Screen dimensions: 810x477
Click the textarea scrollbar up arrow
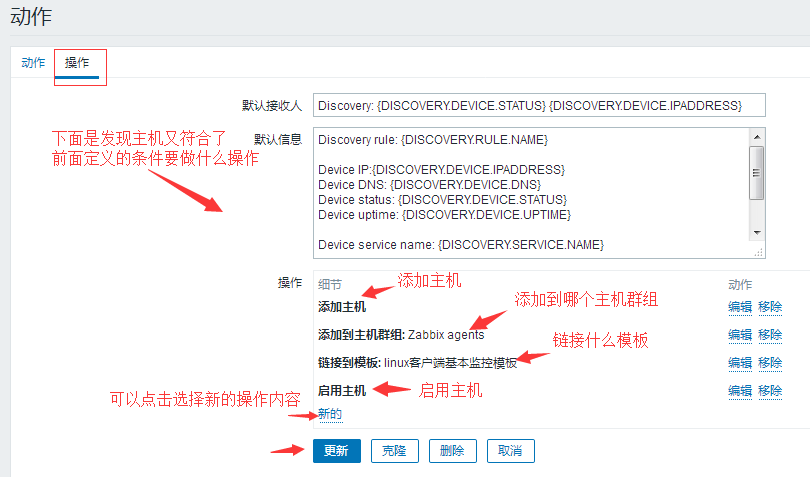[x=757, y=137]
